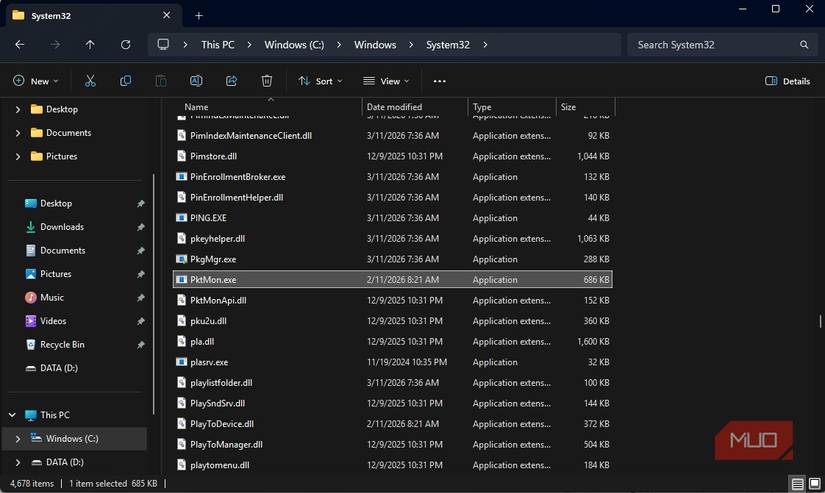Click the Copy icon in toolbar
This screenshot has width=825, height=493.
tap(125, 81)
